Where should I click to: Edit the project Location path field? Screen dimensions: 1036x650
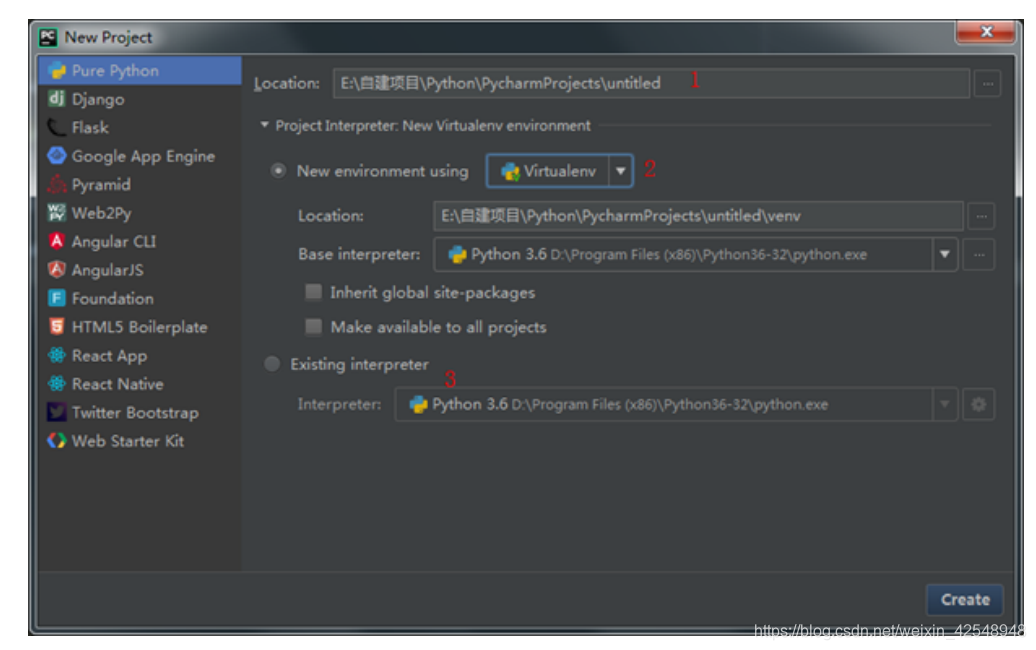pos(651,83)
